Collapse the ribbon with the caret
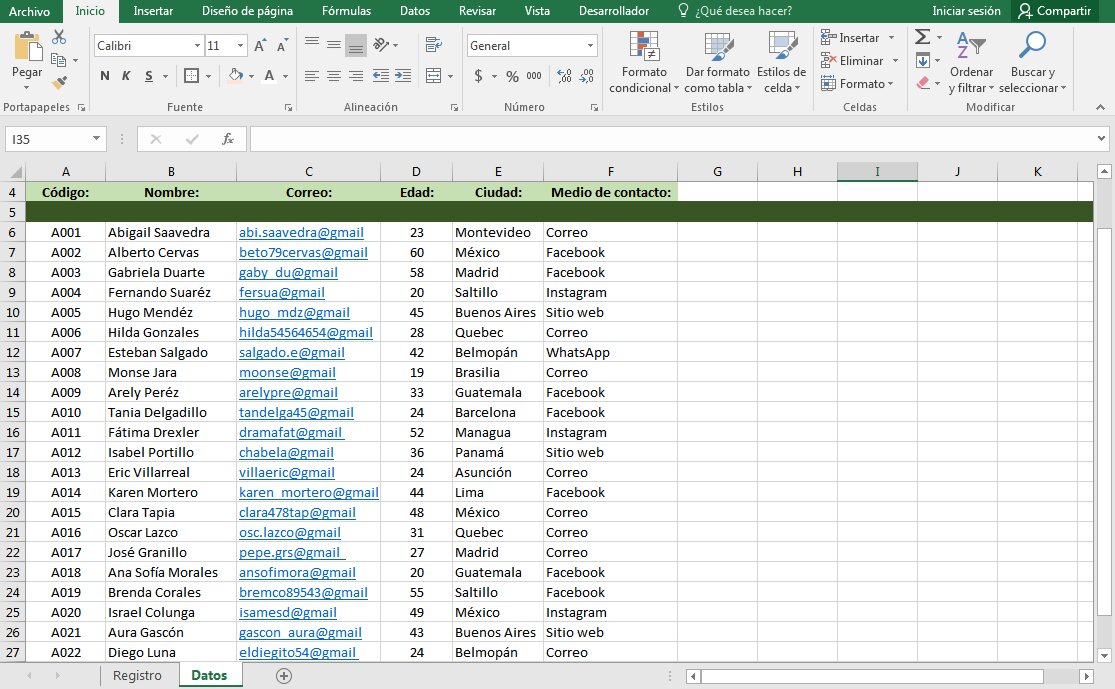The width and height of the screenshot is (1115, 689). 1100,107
